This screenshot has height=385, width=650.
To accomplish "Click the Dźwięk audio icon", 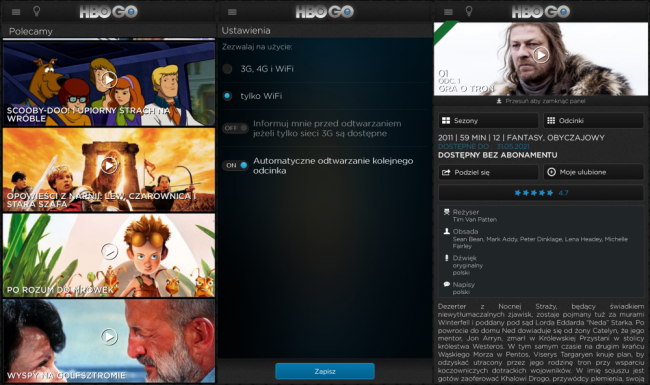I will point(446,258).
